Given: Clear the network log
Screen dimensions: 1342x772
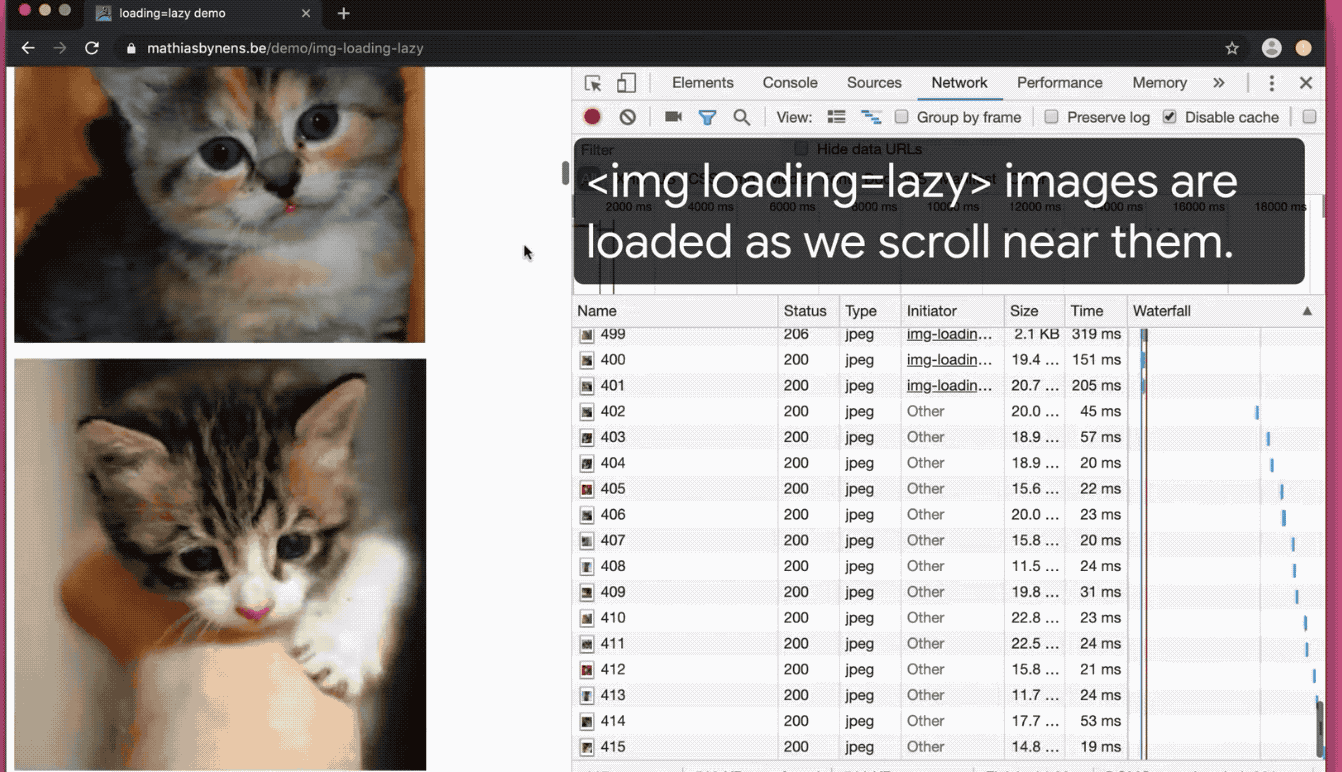Looking at the screenshot, I should (627, 117).
